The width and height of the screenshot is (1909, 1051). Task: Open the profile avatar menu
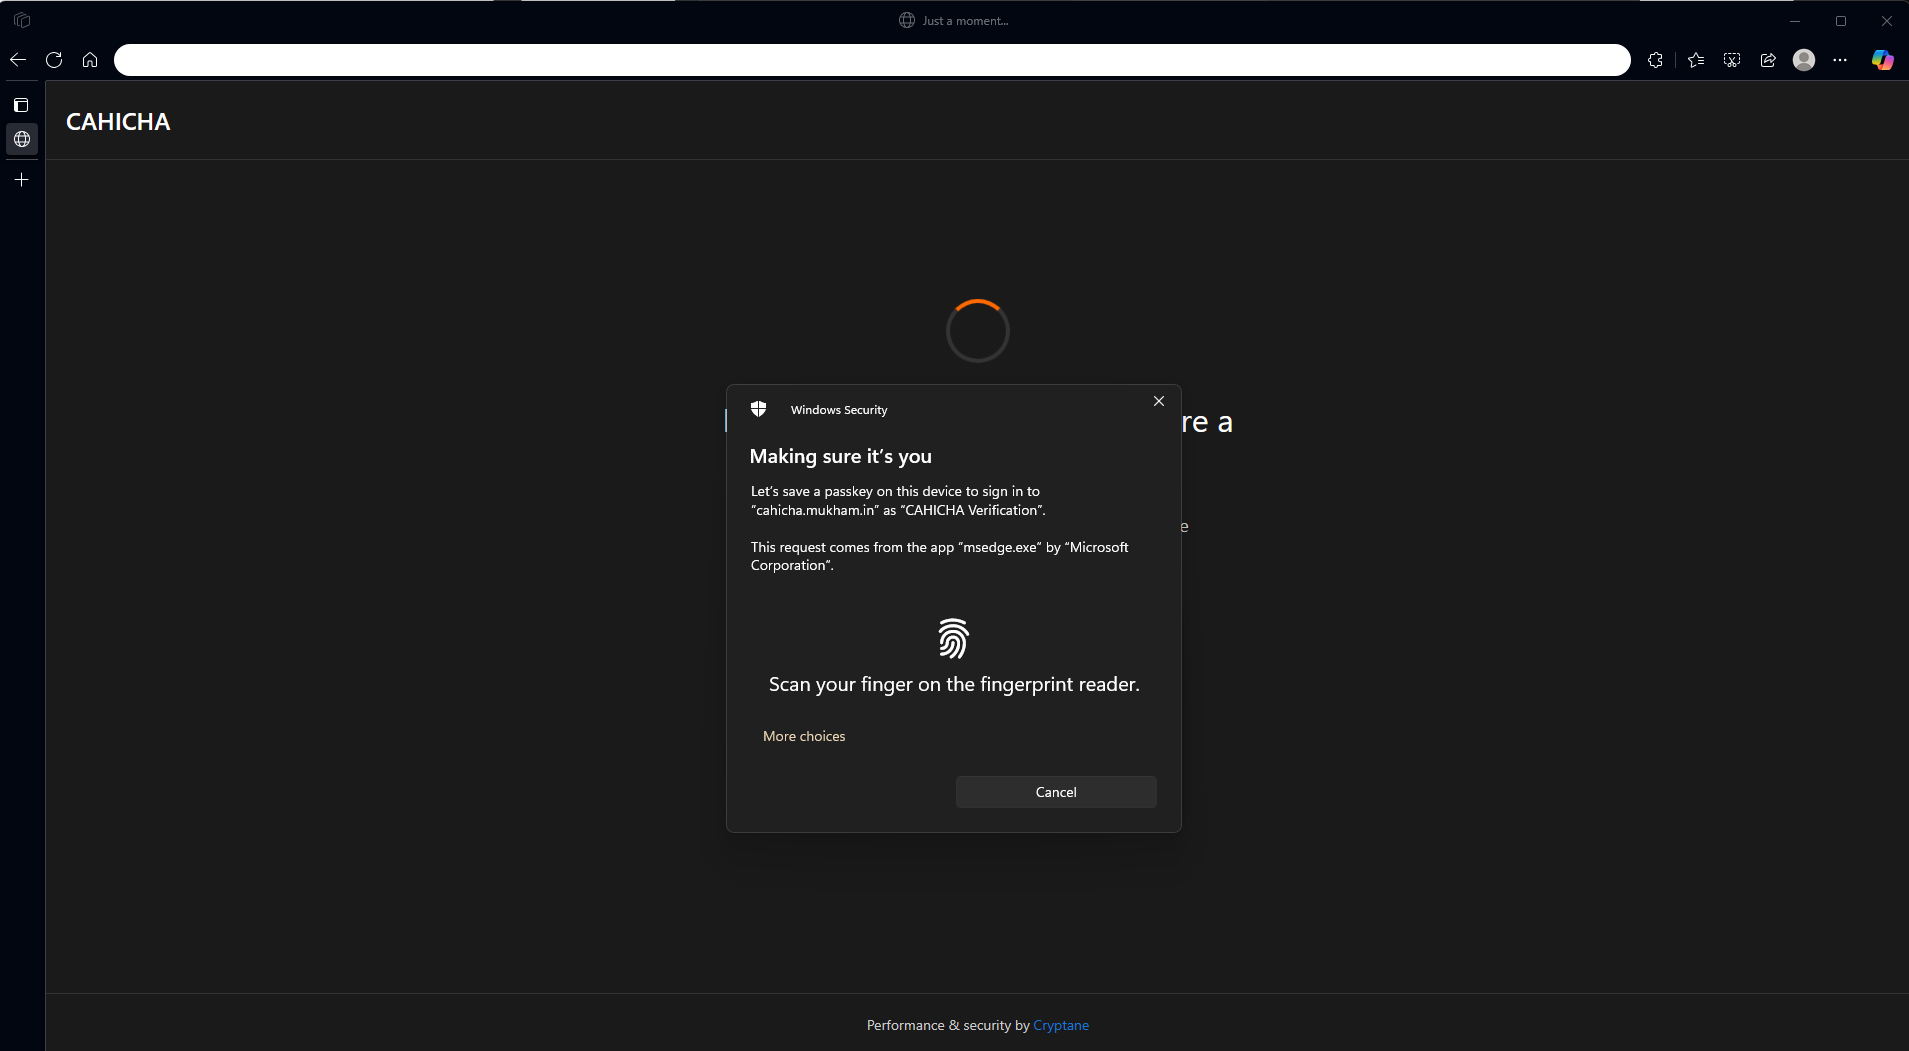click(1804, 60)
